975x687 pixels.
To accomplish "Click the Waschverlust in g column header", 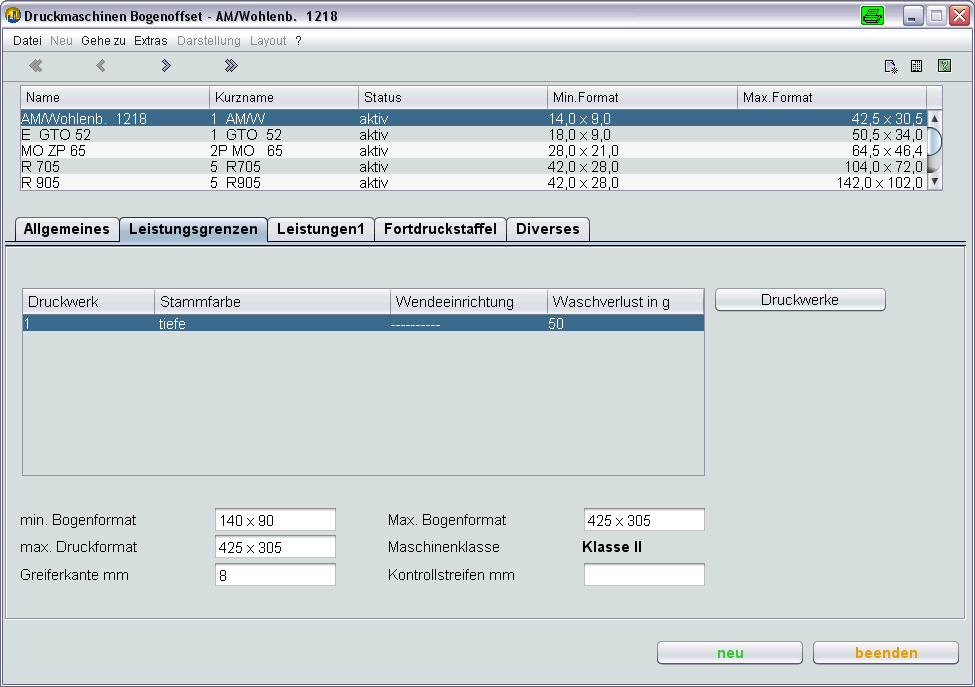I will coord(626,302).
